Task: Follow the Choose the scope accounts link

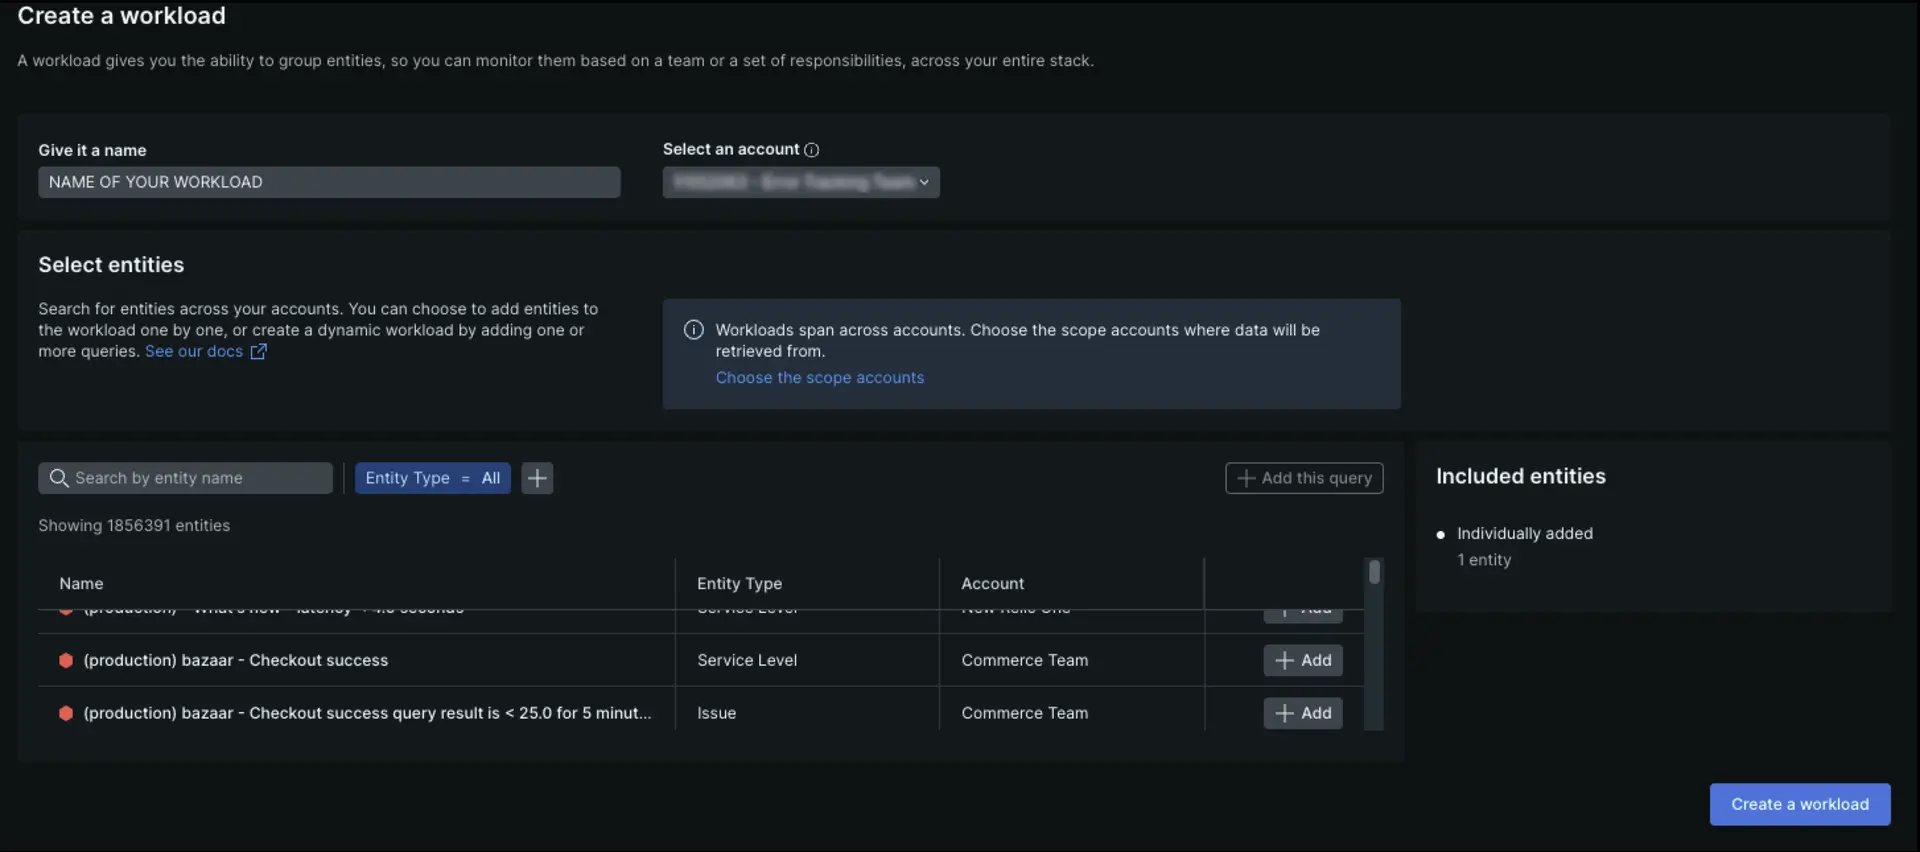Action: click(x=819, y=378)
